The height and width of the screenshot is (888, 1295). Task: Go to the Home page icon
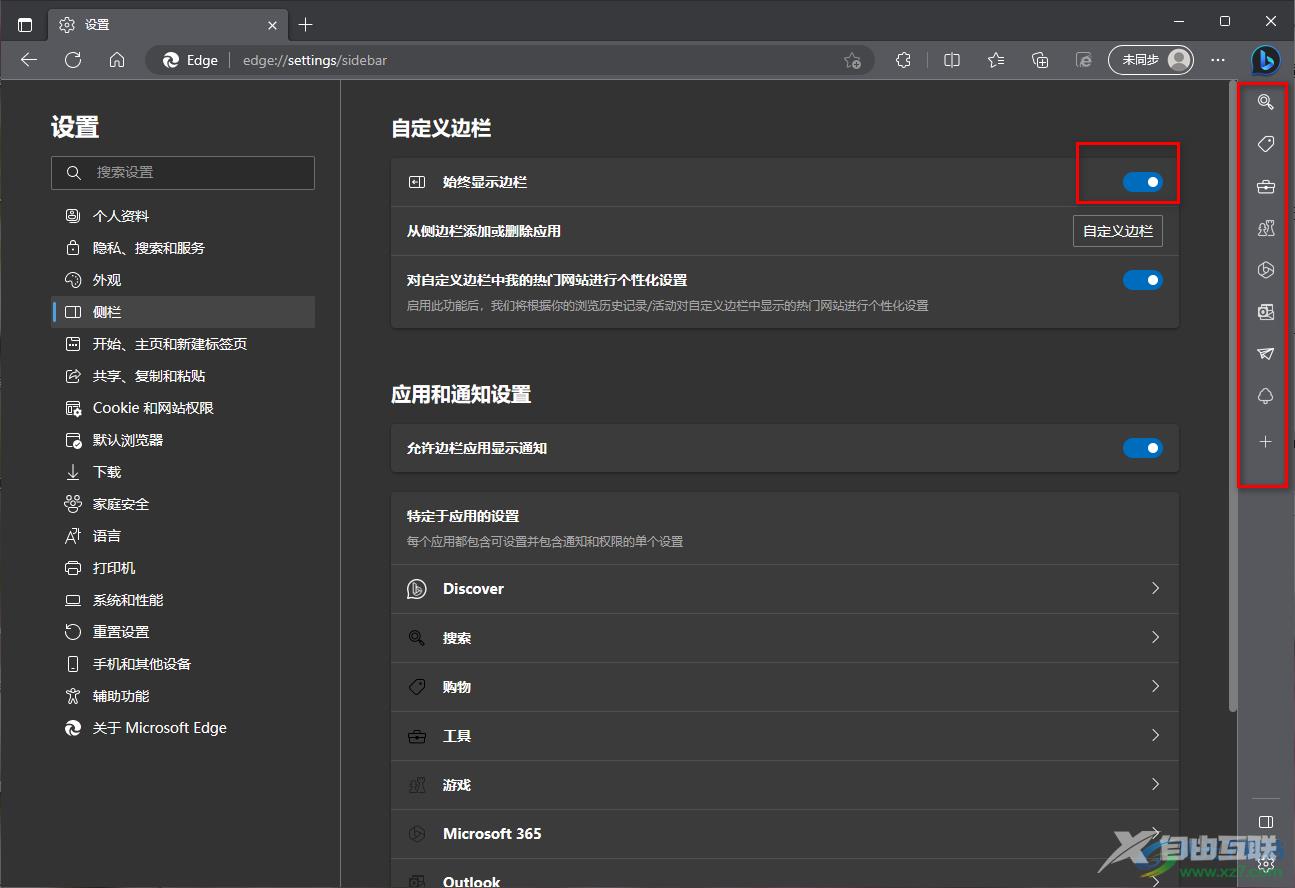coord(117,60)
